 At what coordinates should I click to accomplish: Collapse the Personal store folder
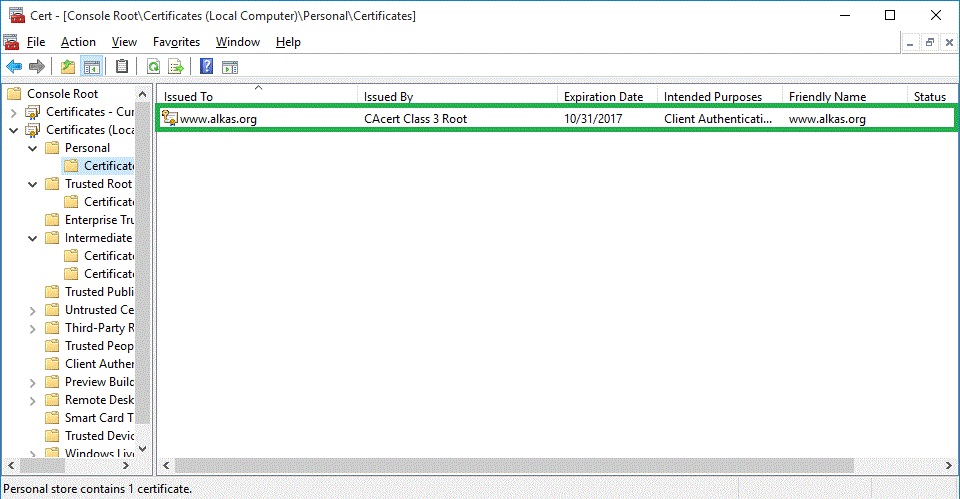(x=33, y=148)
